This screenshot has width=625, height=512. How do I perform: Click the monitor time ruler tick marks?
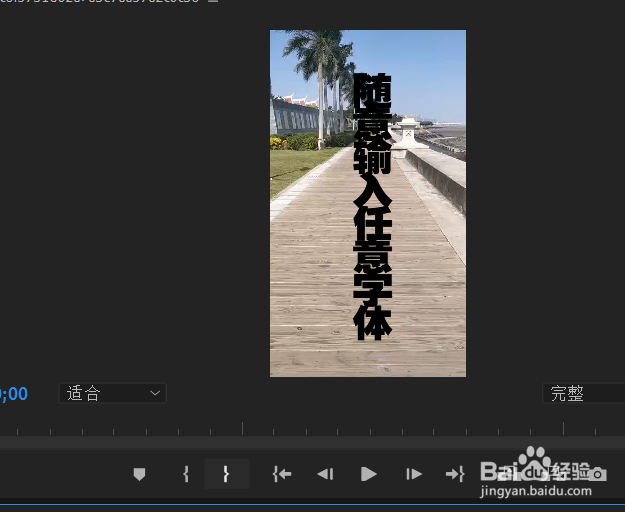coord(312,429)
